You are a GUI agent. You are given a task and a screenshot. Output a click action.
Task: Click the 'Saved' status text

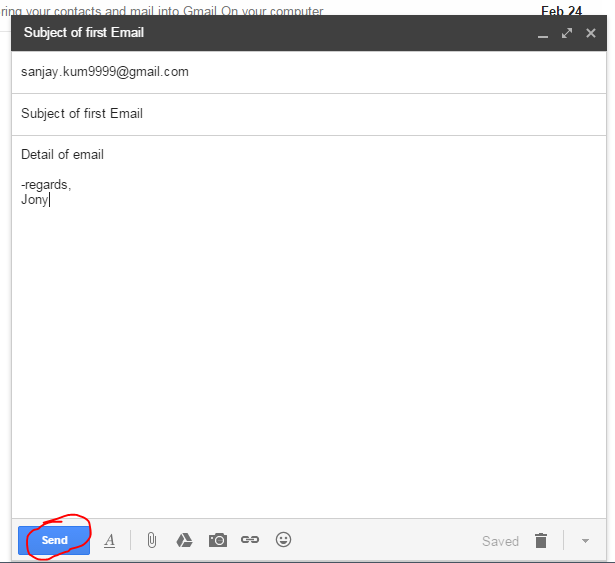click(x=500, y=541)
